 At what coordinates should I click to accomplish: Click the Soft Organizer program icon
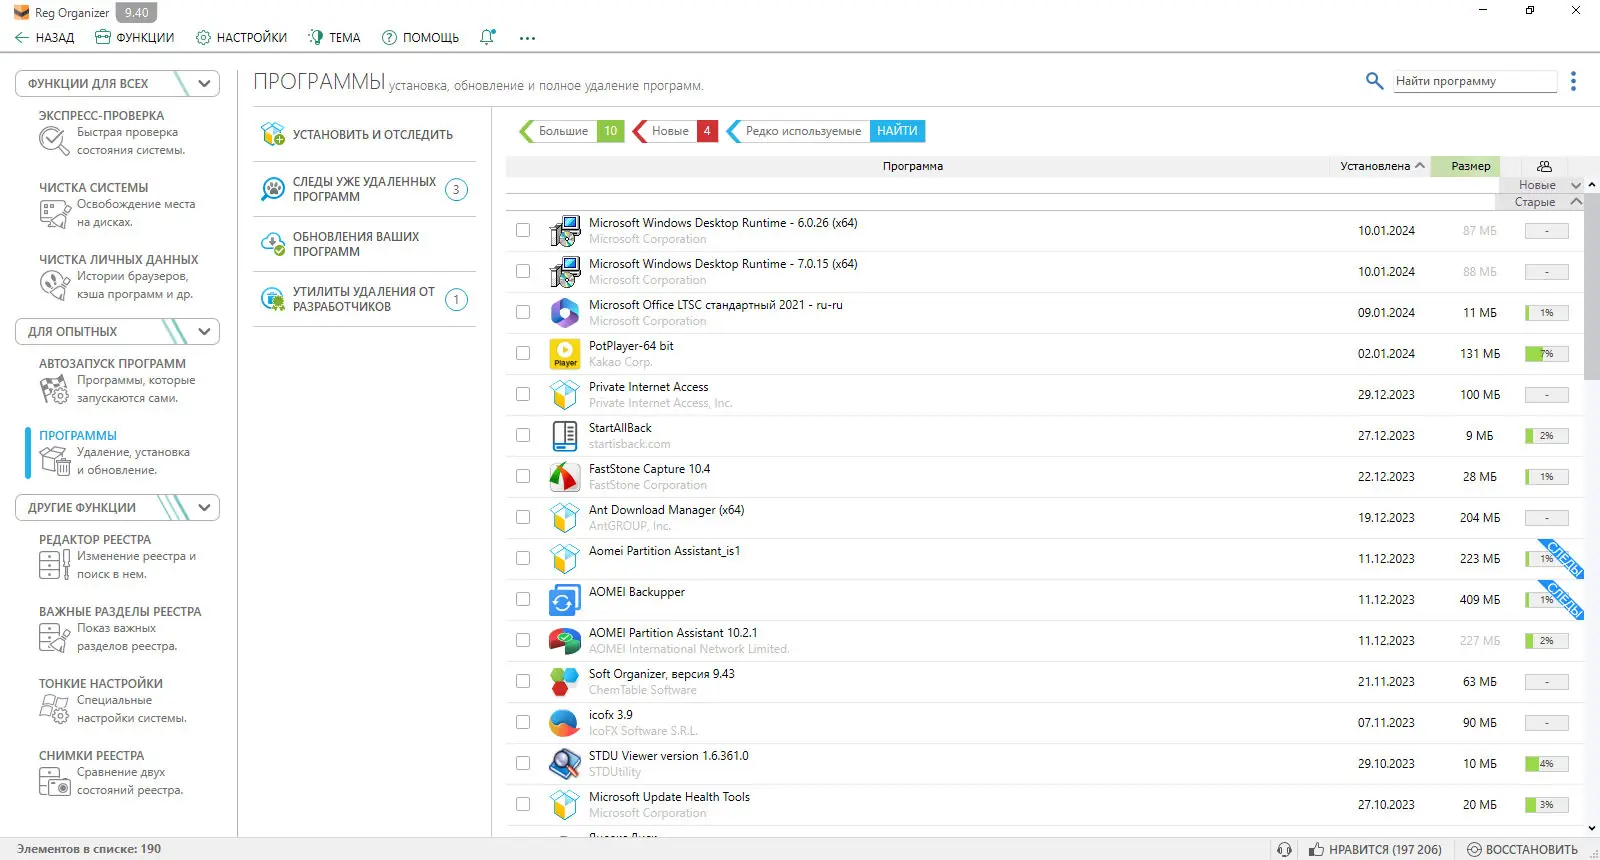point(565,682)
